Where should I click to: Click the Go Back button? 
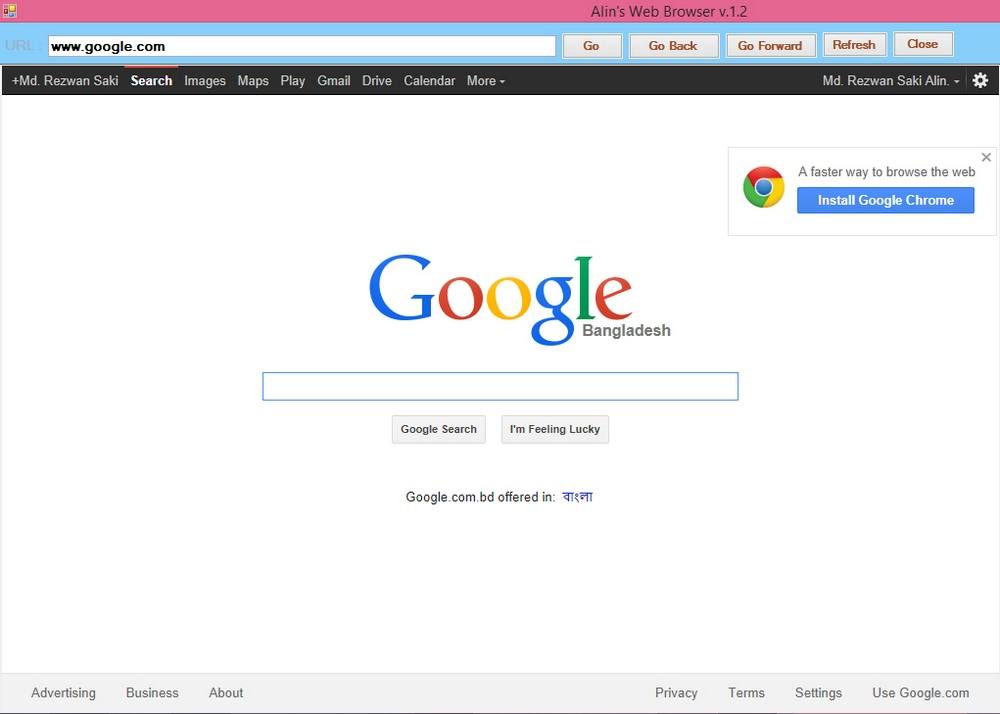coord(673,46)
